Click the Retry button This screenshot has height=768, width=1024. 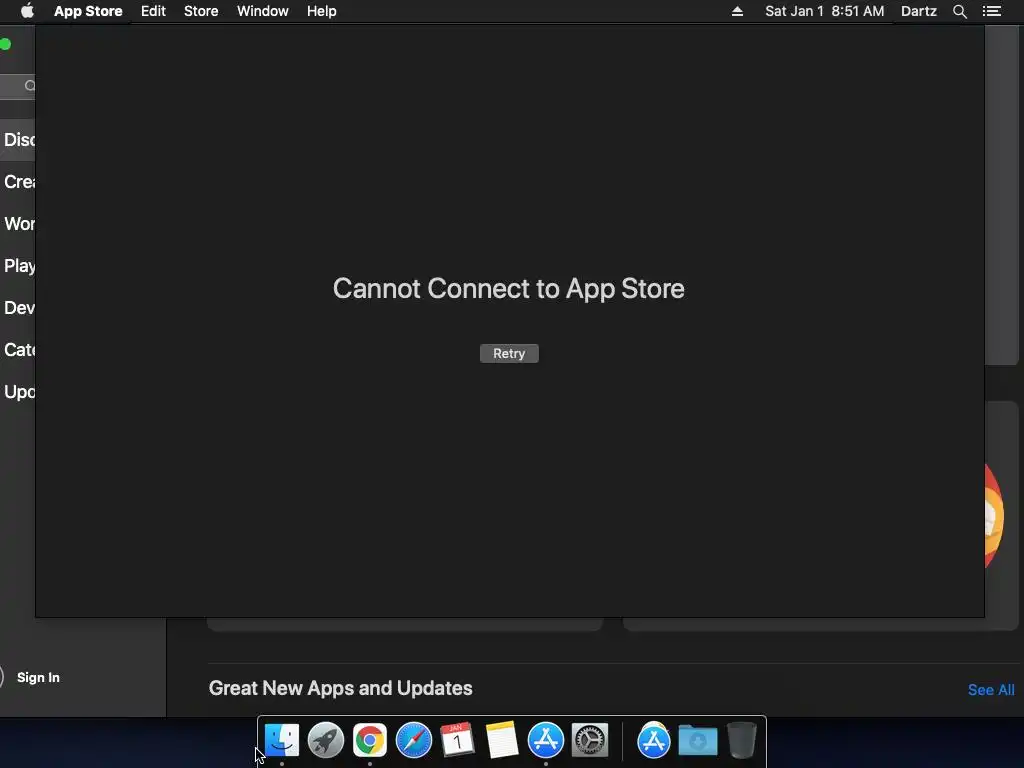point(509,353)
